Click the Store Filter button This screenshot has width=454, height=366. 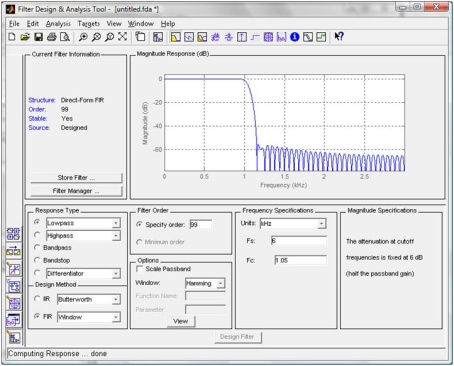tap(76, 178)
